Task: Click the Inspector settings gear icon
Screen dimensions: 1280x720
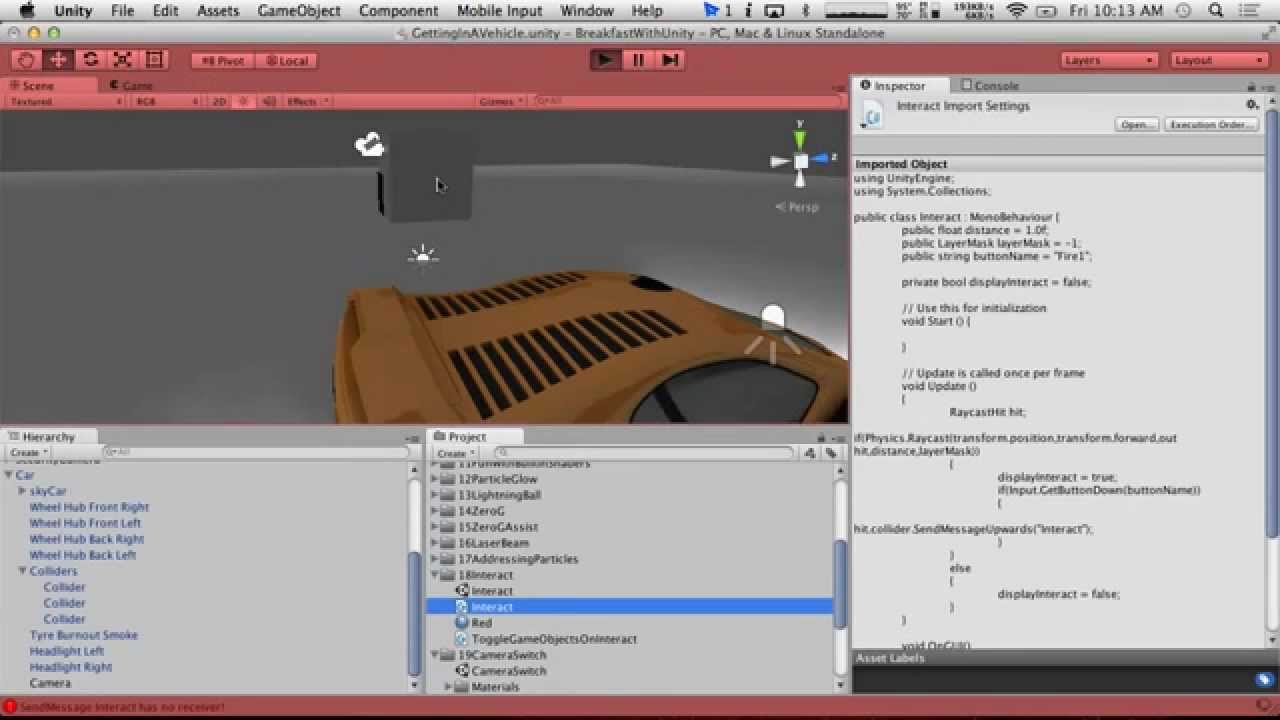Action: point(1251,104)
